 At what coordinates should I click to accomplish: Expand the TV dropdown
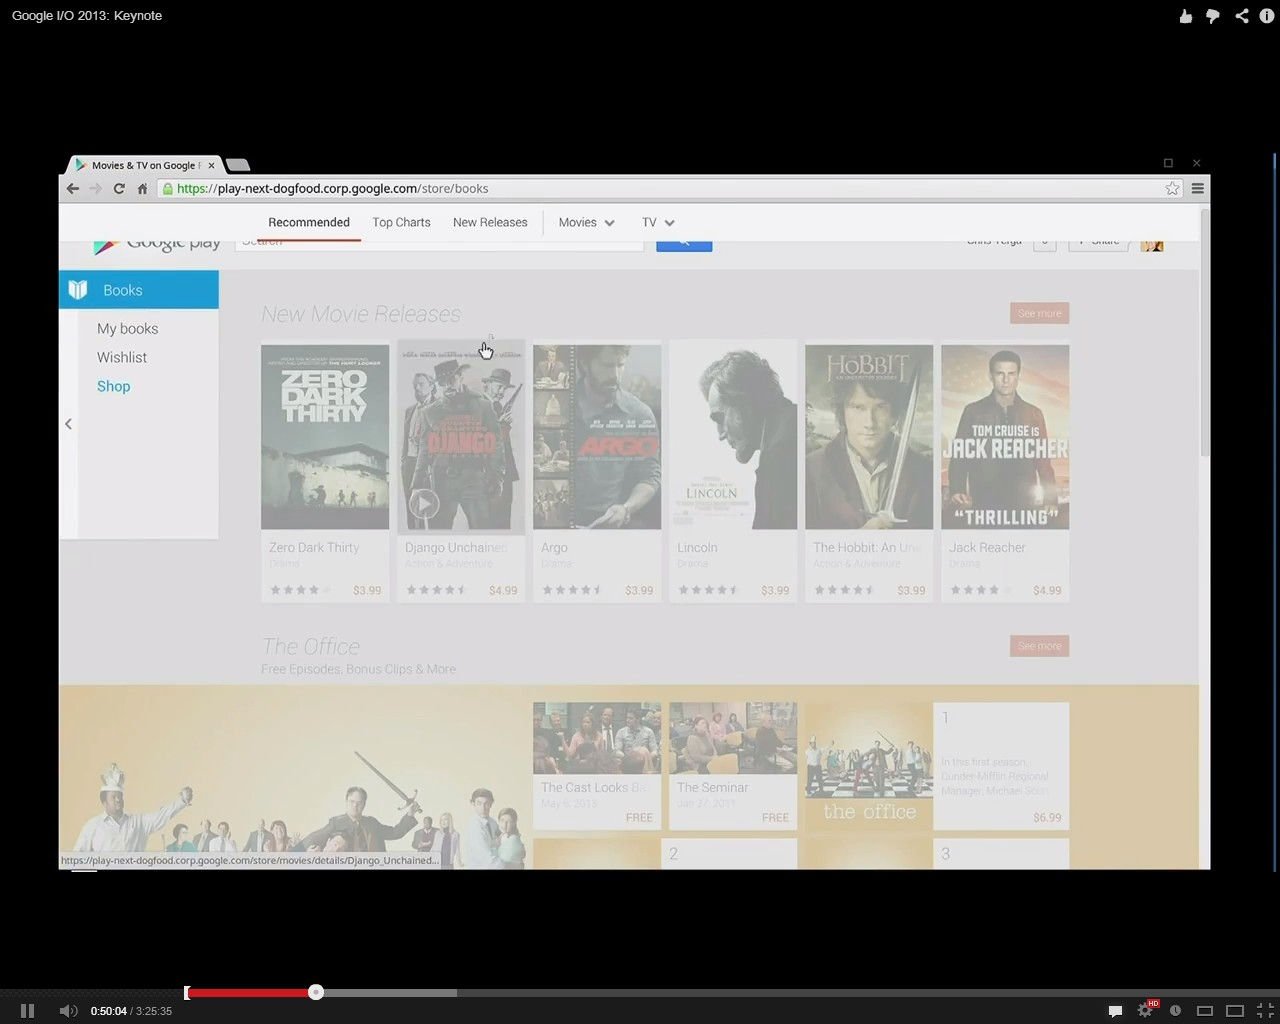click(658, 222)
